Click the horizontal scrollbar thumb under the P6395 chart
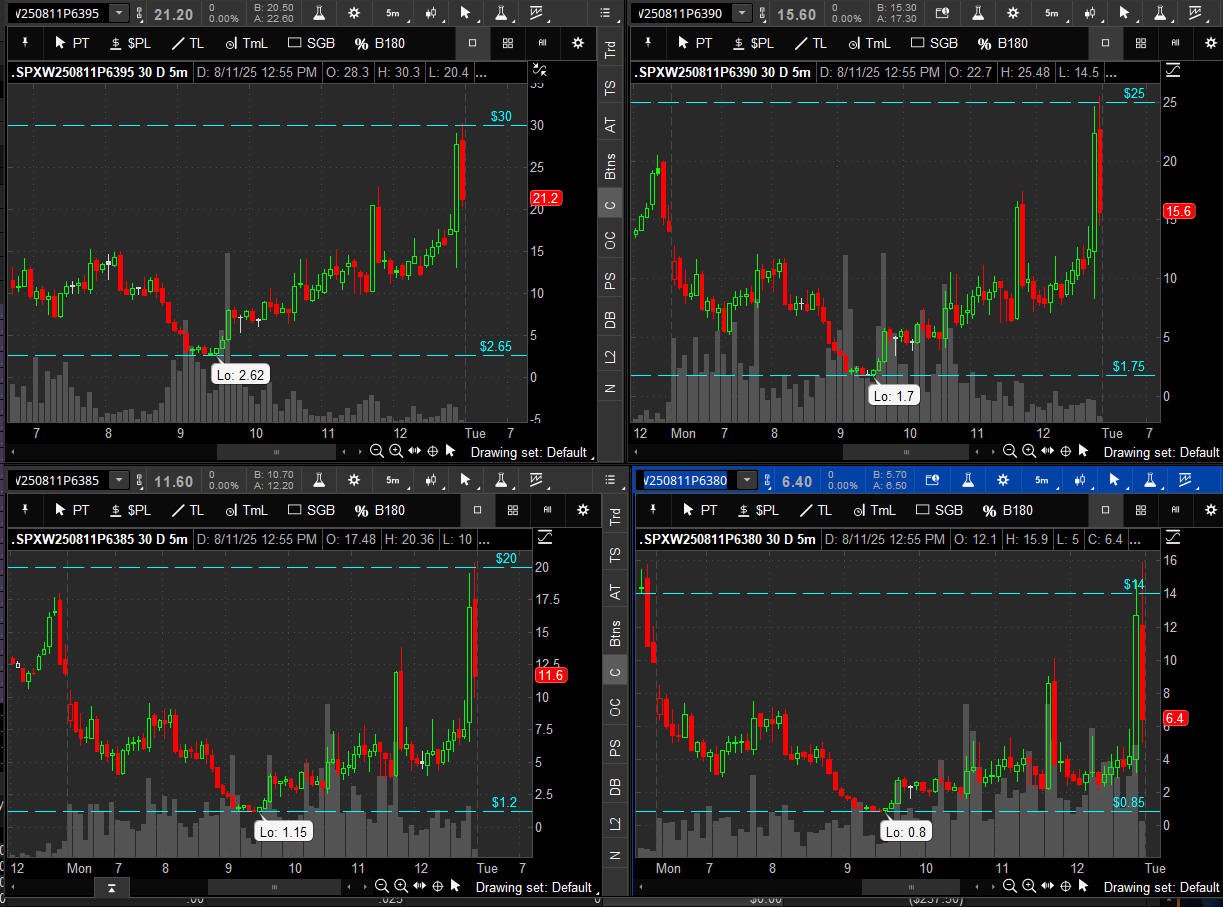The width and height of the screenshot is (1223, 907). coord(274,451)
